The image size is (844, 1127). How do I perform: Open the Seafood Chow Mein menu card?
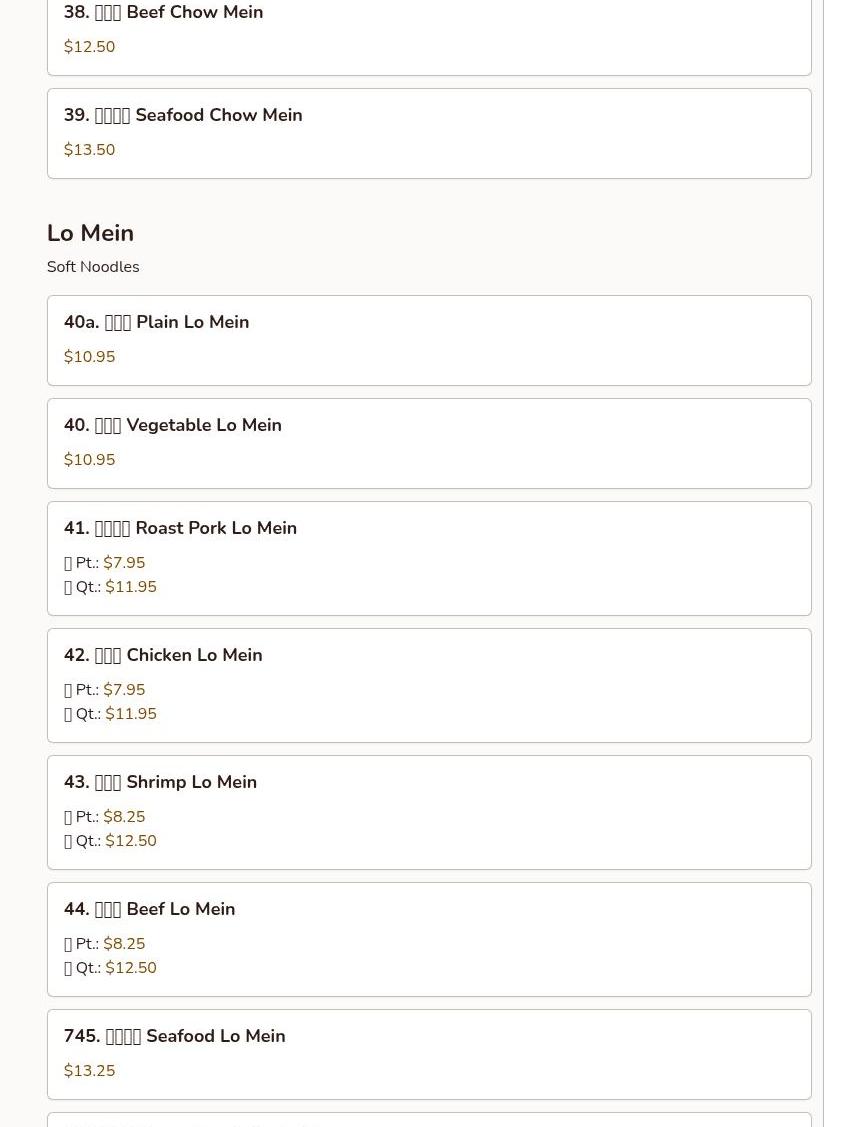(x=429, y=134)
